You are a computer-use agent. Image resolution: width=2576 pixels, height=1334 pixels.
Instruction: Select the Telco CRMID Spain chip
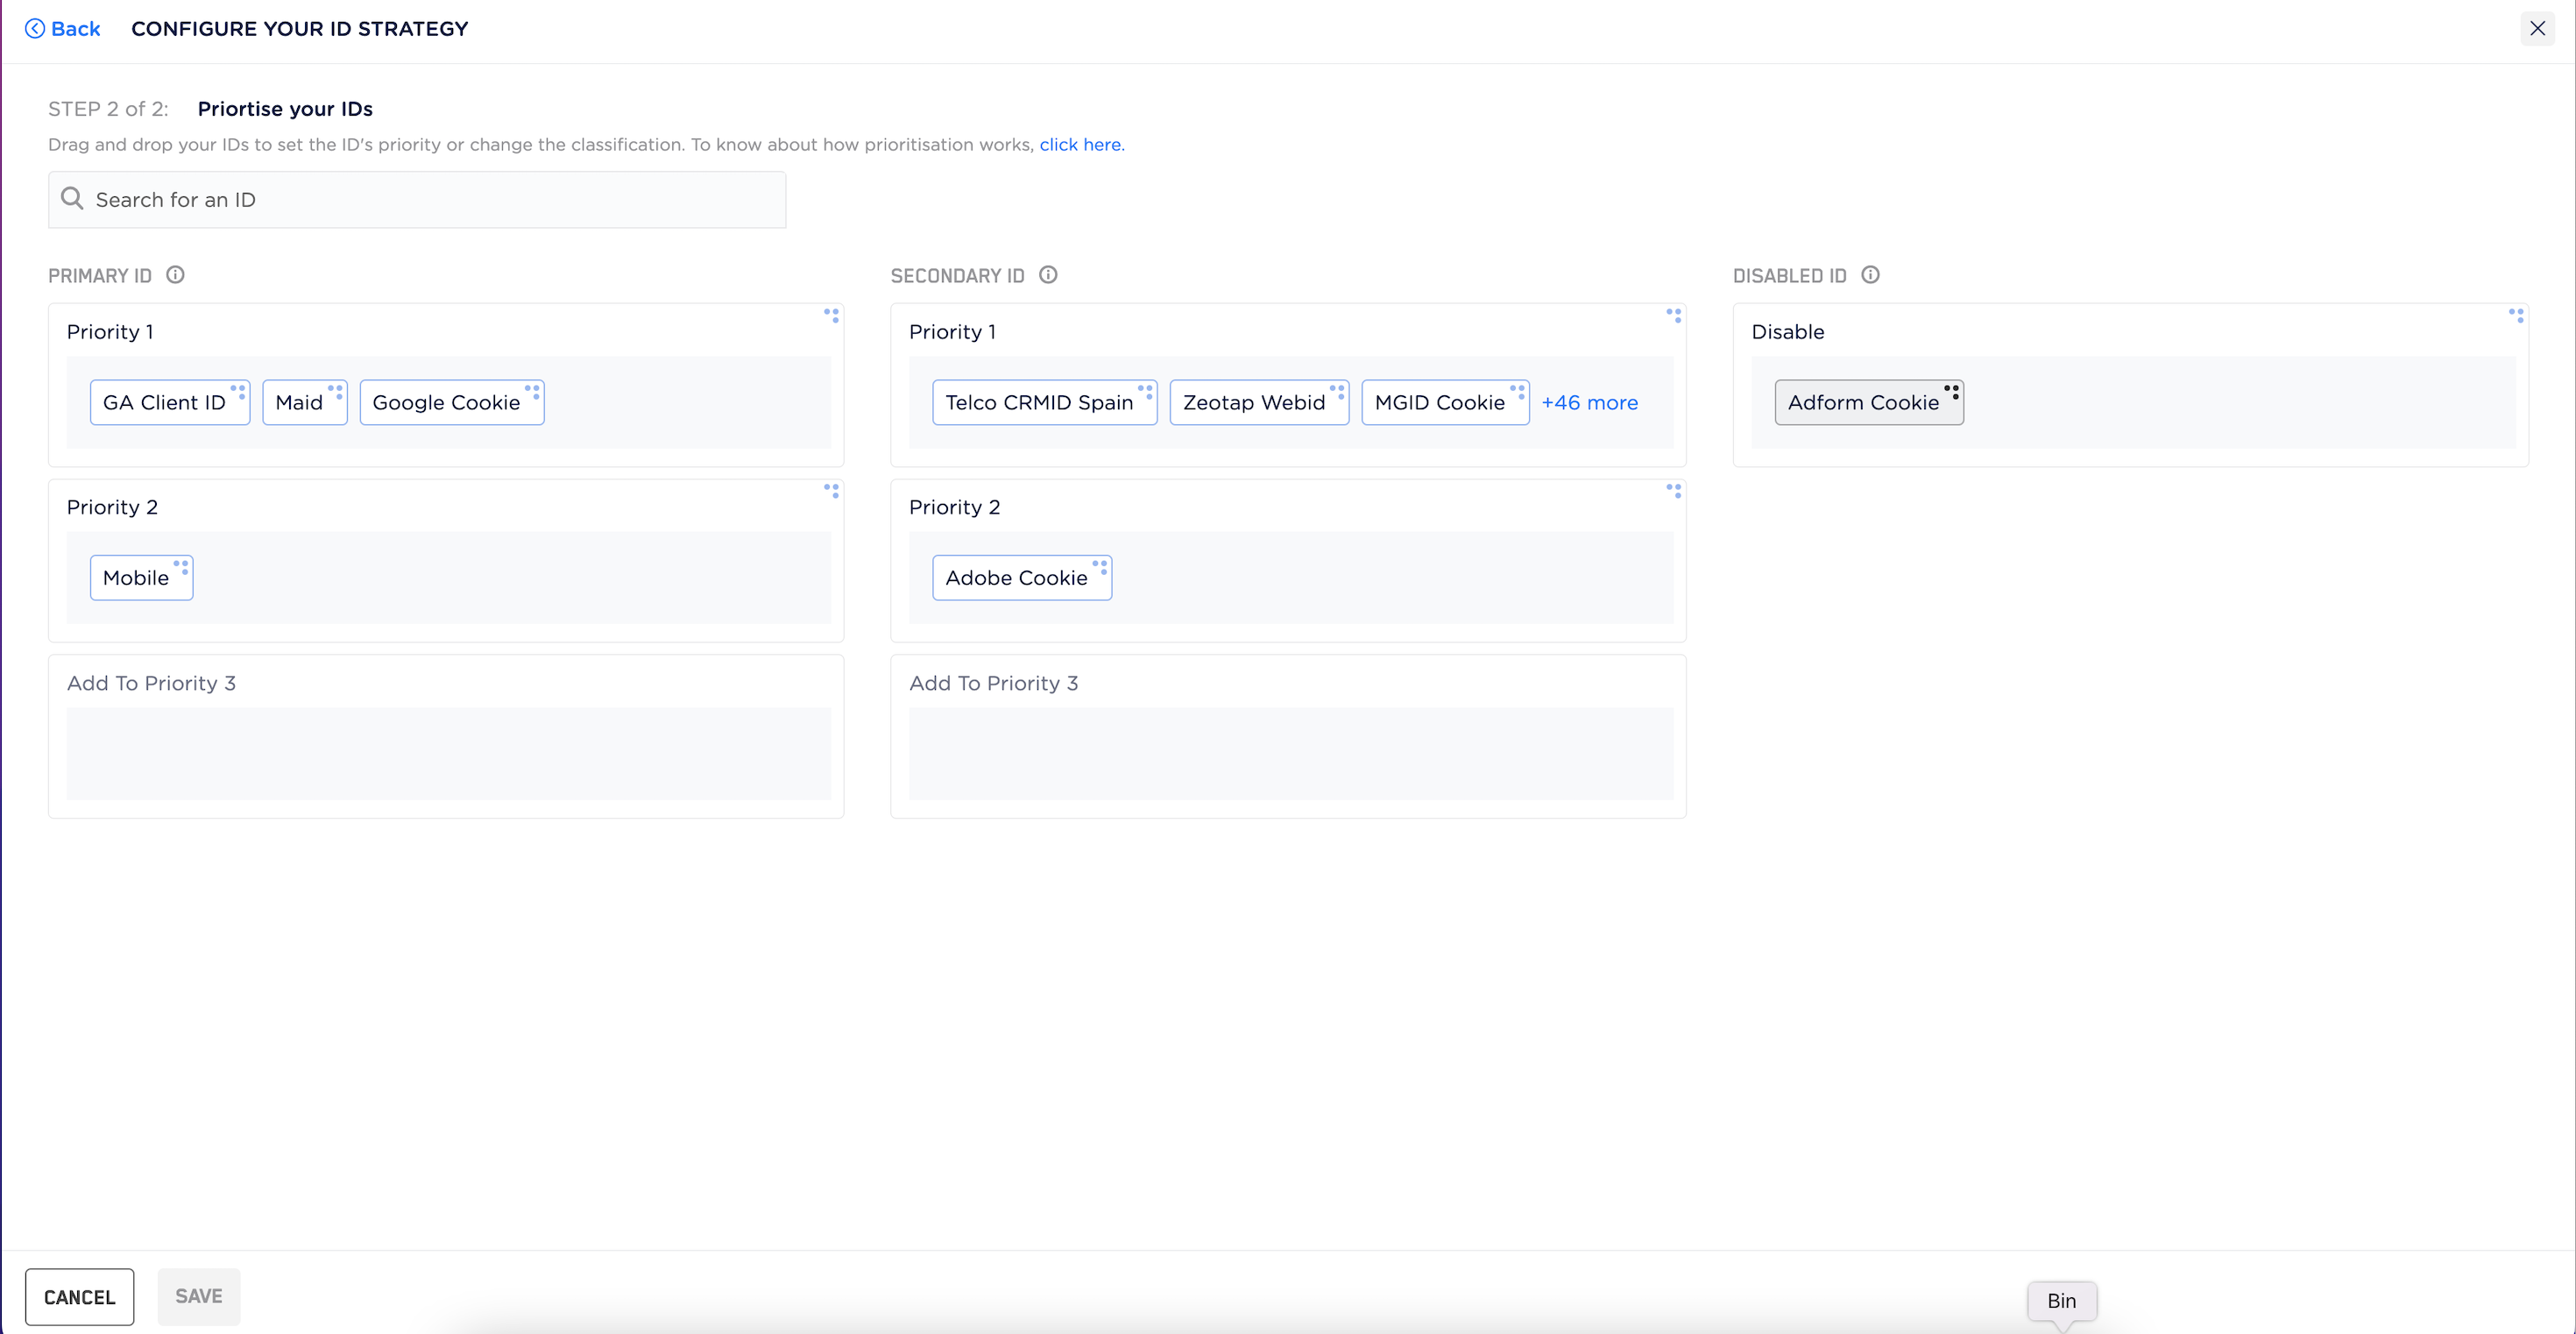click(x=1038, y=403)
